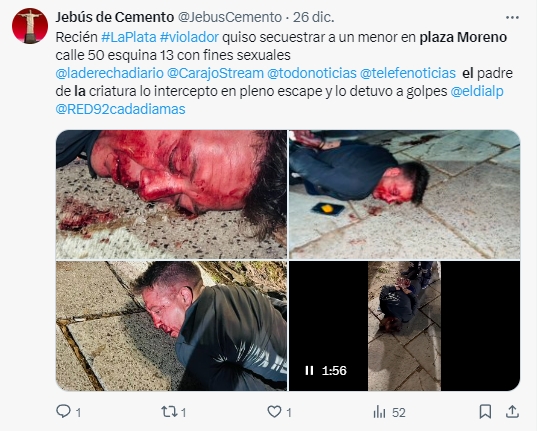The image size is (539, 431).
Task: Like the tweet with the heart icon
Action: coord(274,412)
